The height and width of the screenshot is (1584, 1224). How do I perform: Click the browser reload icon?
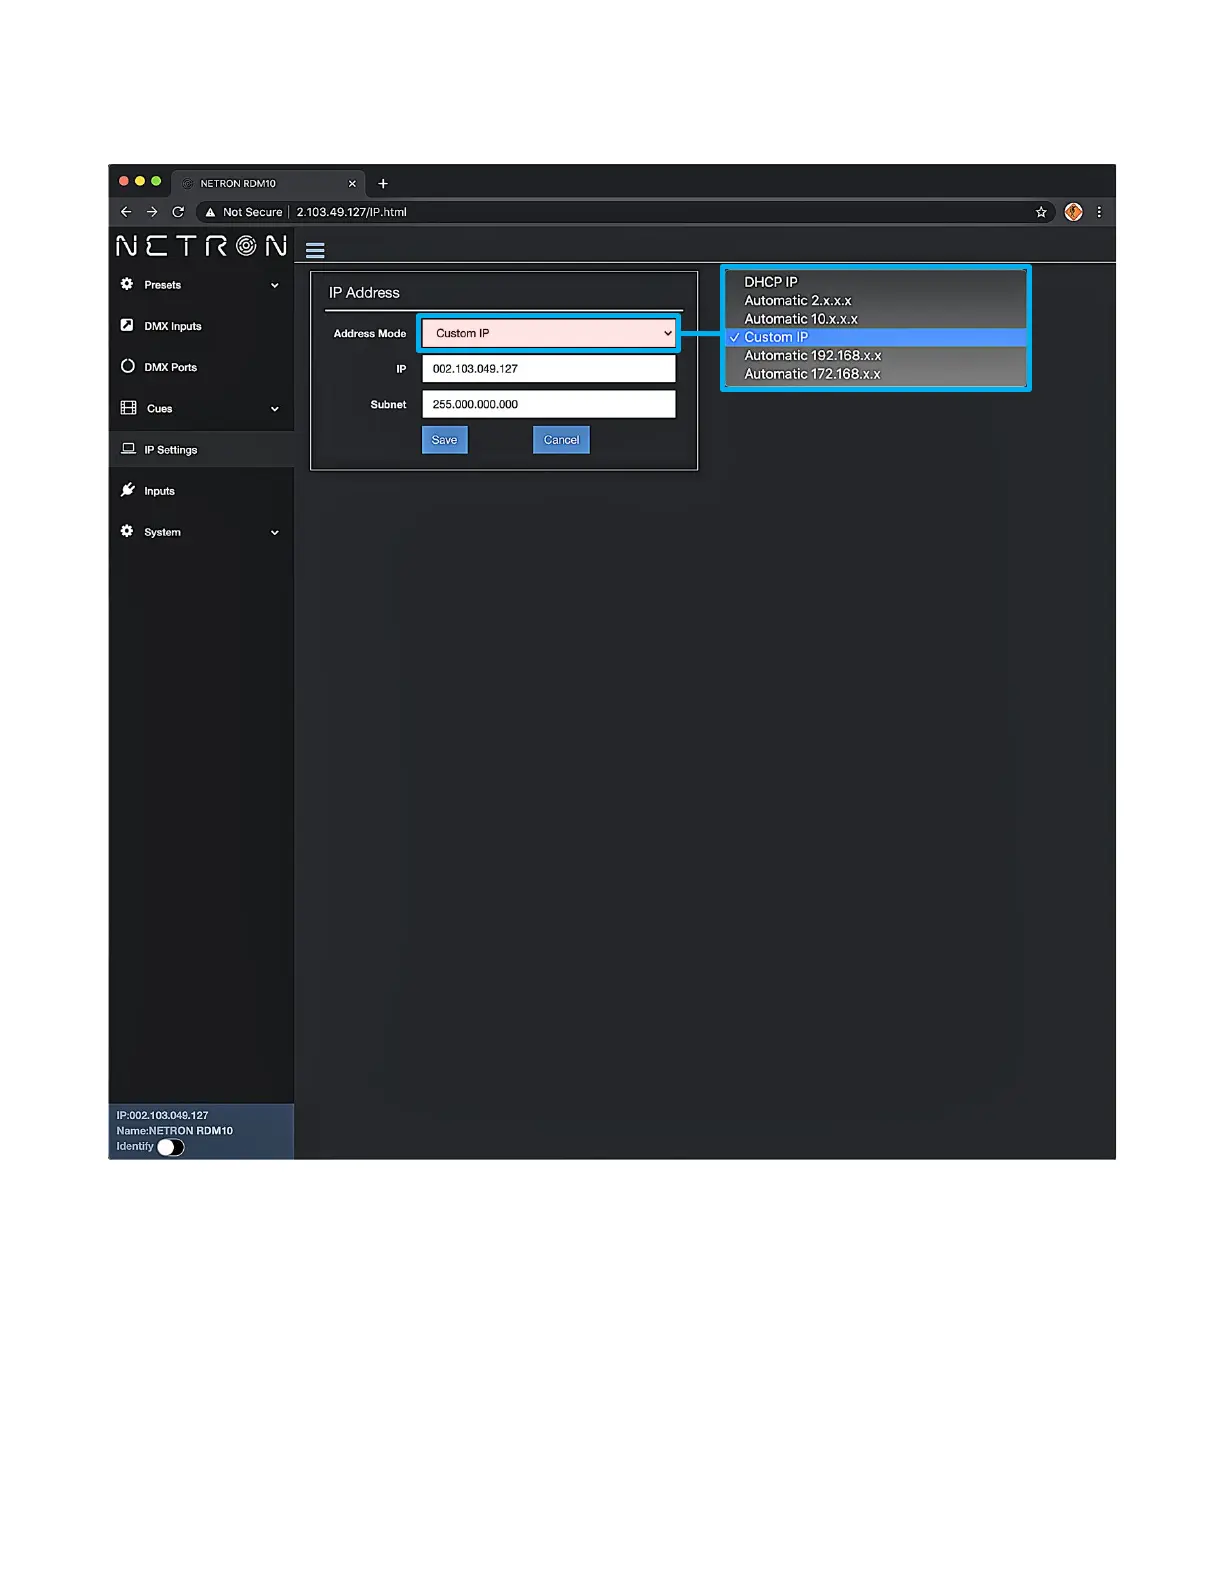pyautogui.click(x=178, y=212)
